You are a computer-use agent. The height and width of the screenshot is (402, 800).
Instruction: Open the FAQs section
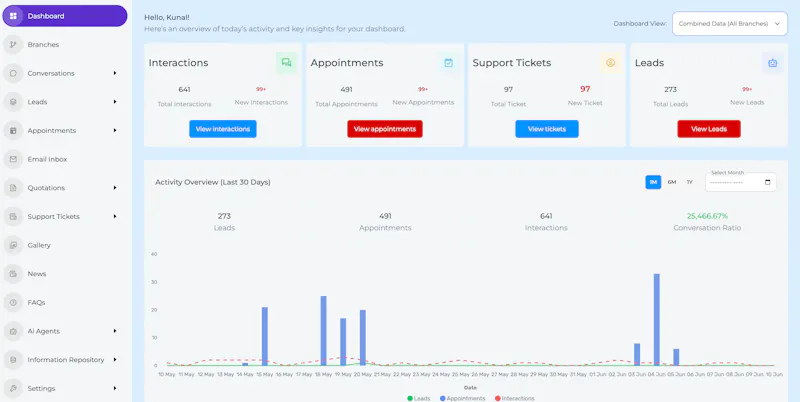point(65,302)
